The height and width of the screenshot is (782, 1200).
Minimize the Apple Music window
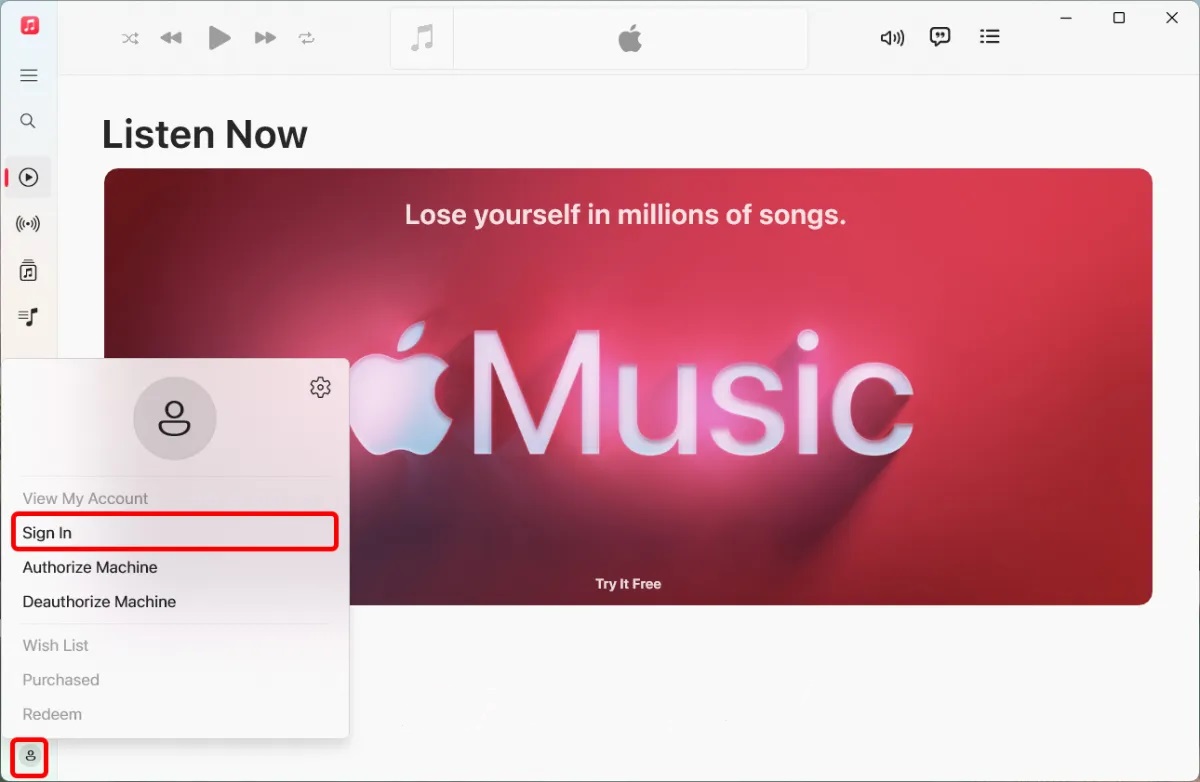[1065, 18]
